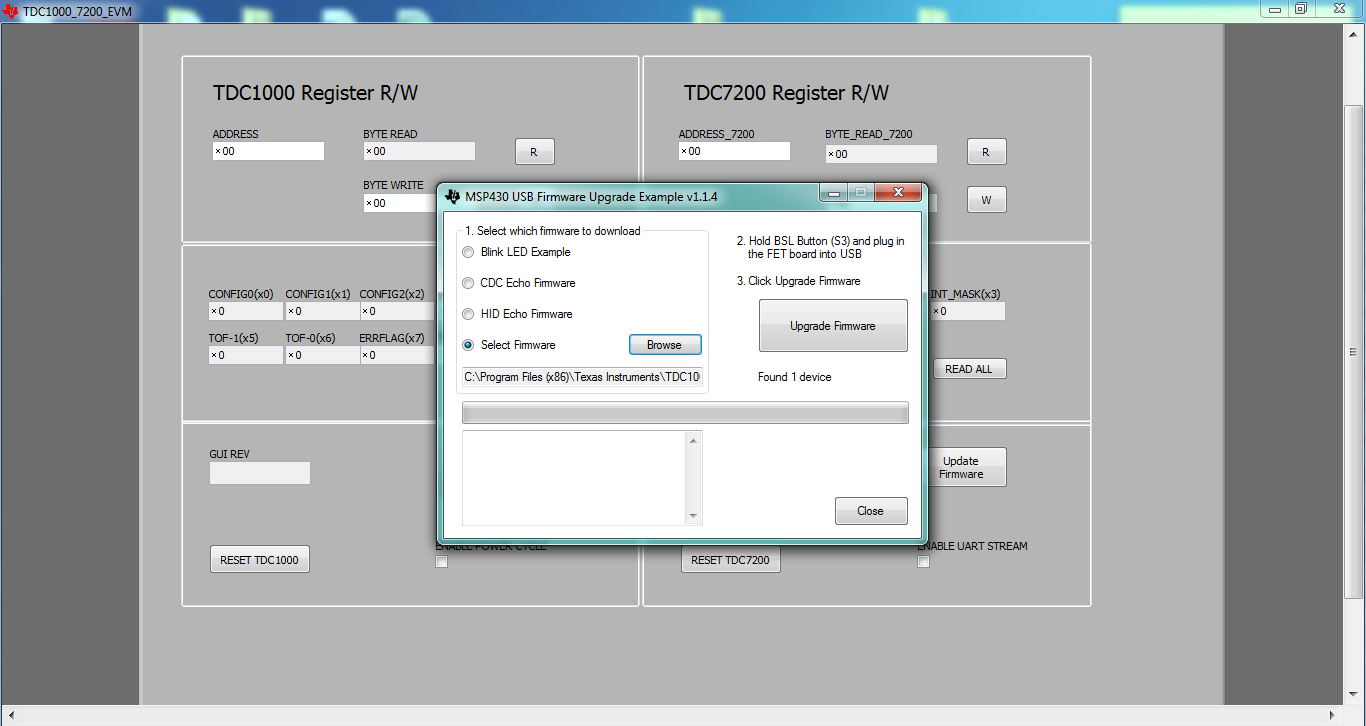Click the log area scroll down arrow
The image size is (1366, 726).
tap(693, 516)
